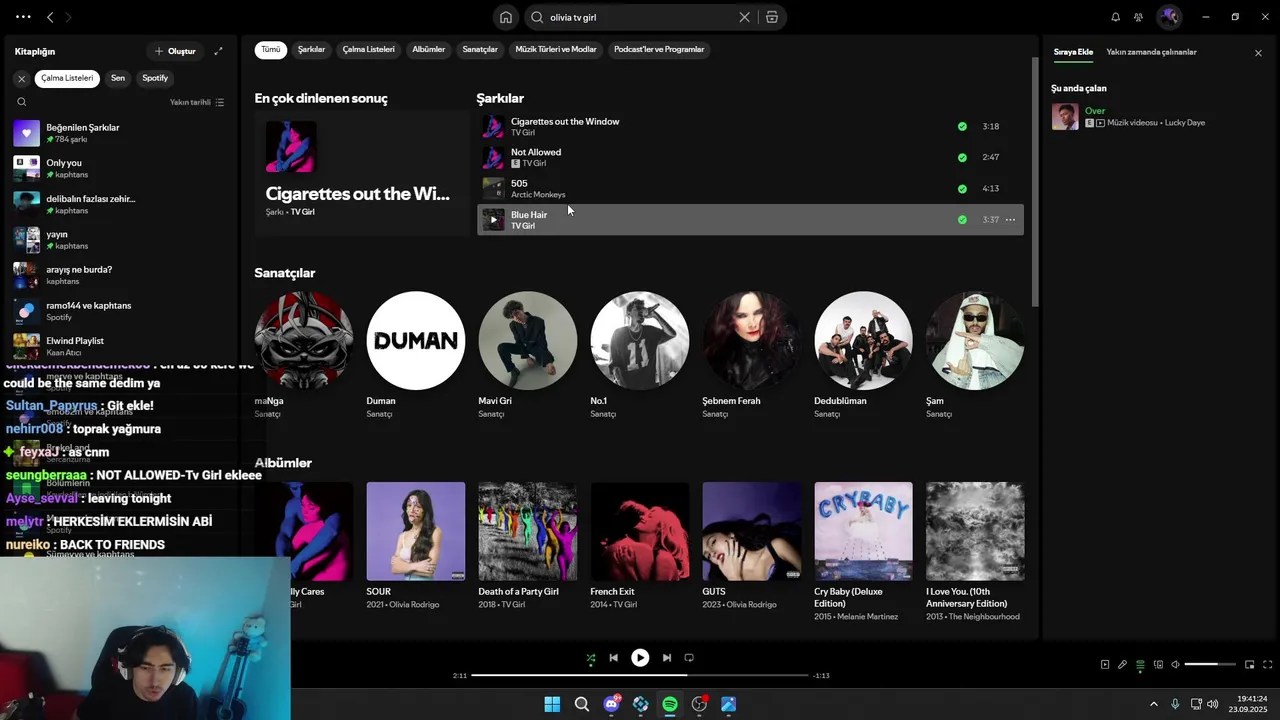Adjust the volume slider
The width and height of the screenshot is (1280, 720).
click(x=1210, y=665)
